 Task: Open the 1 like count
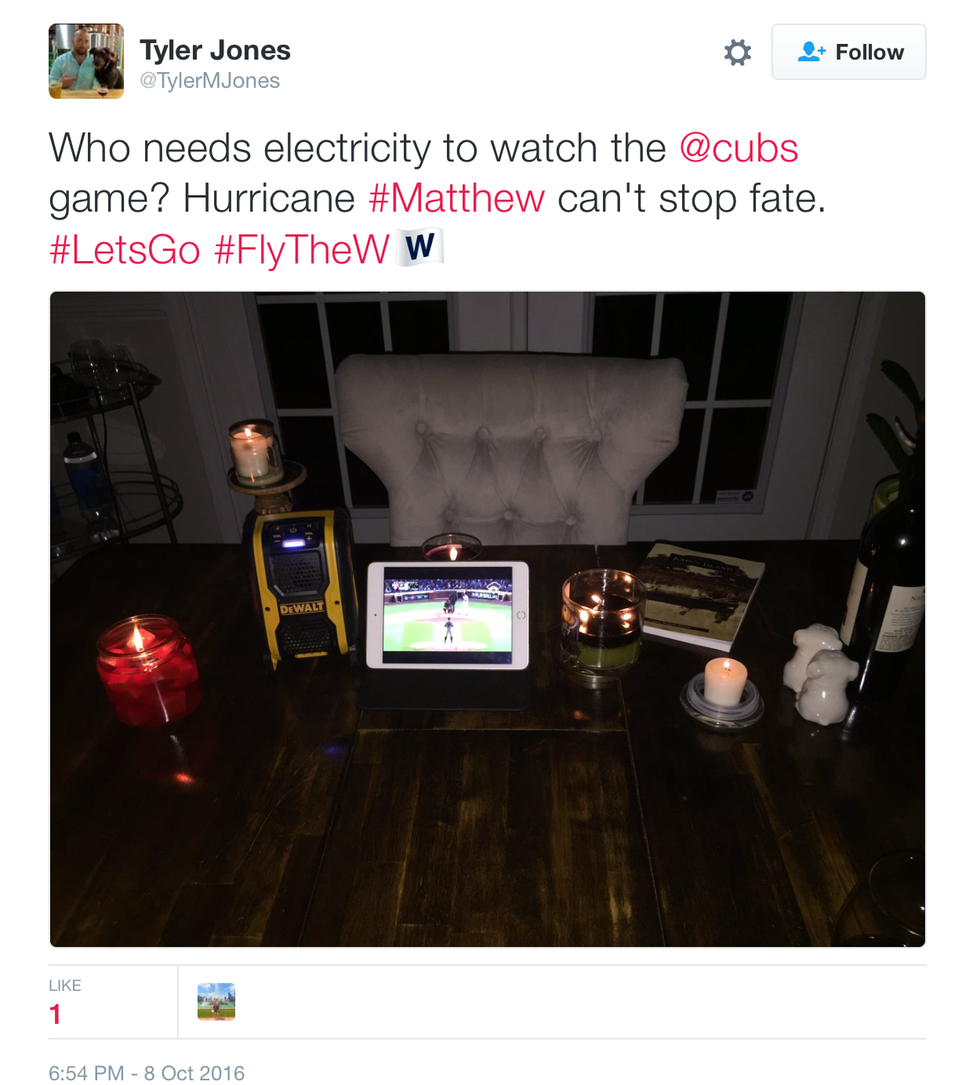(55, 1014)
